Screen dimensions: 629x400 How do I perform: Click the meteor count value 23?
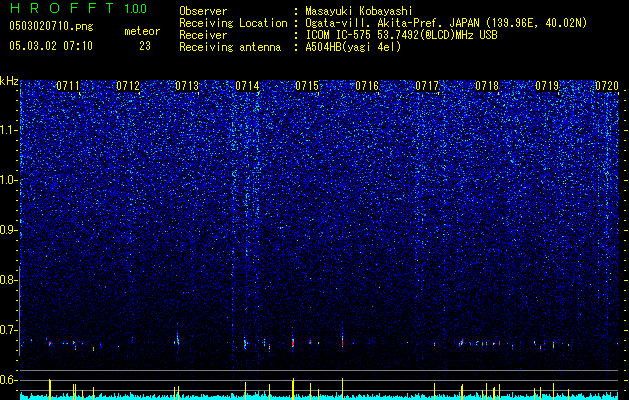145,46
